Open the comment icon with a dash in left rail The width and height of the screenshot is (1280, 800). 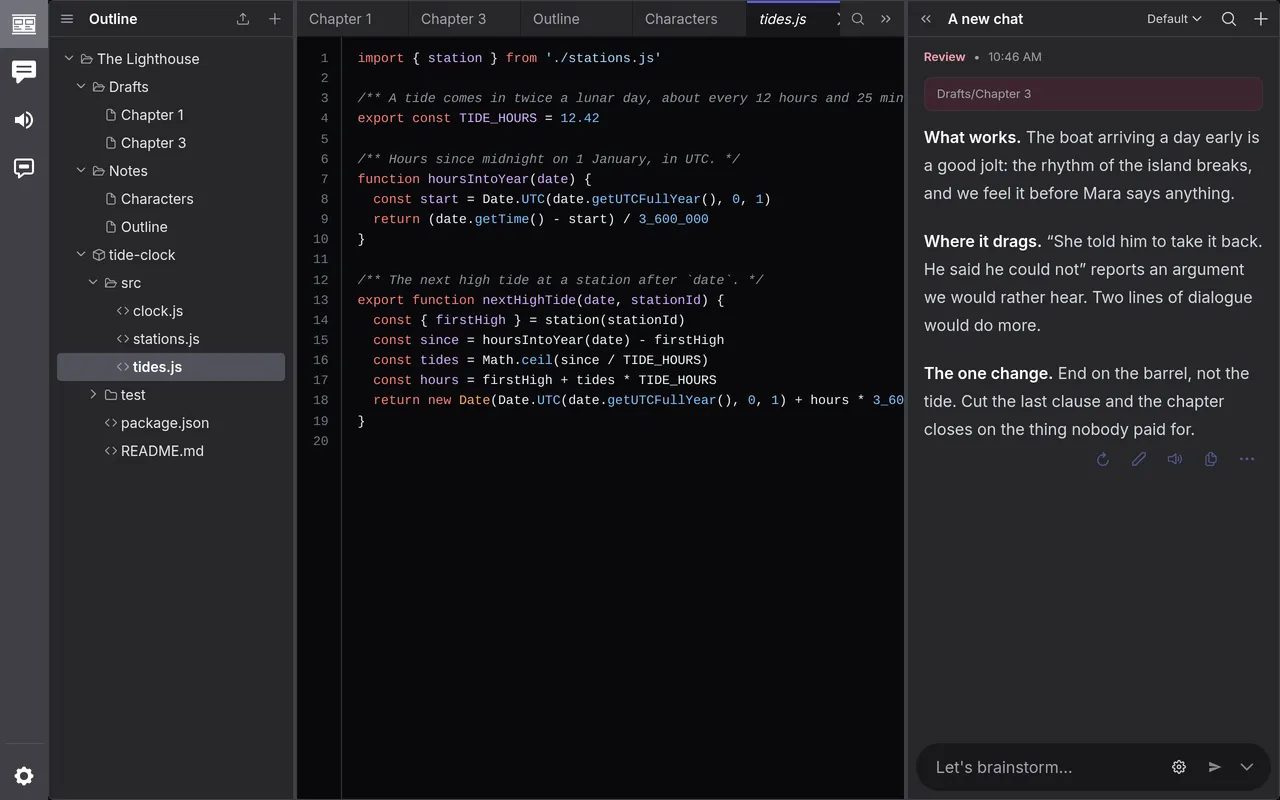pyautogui.click(x=24, y=168)
